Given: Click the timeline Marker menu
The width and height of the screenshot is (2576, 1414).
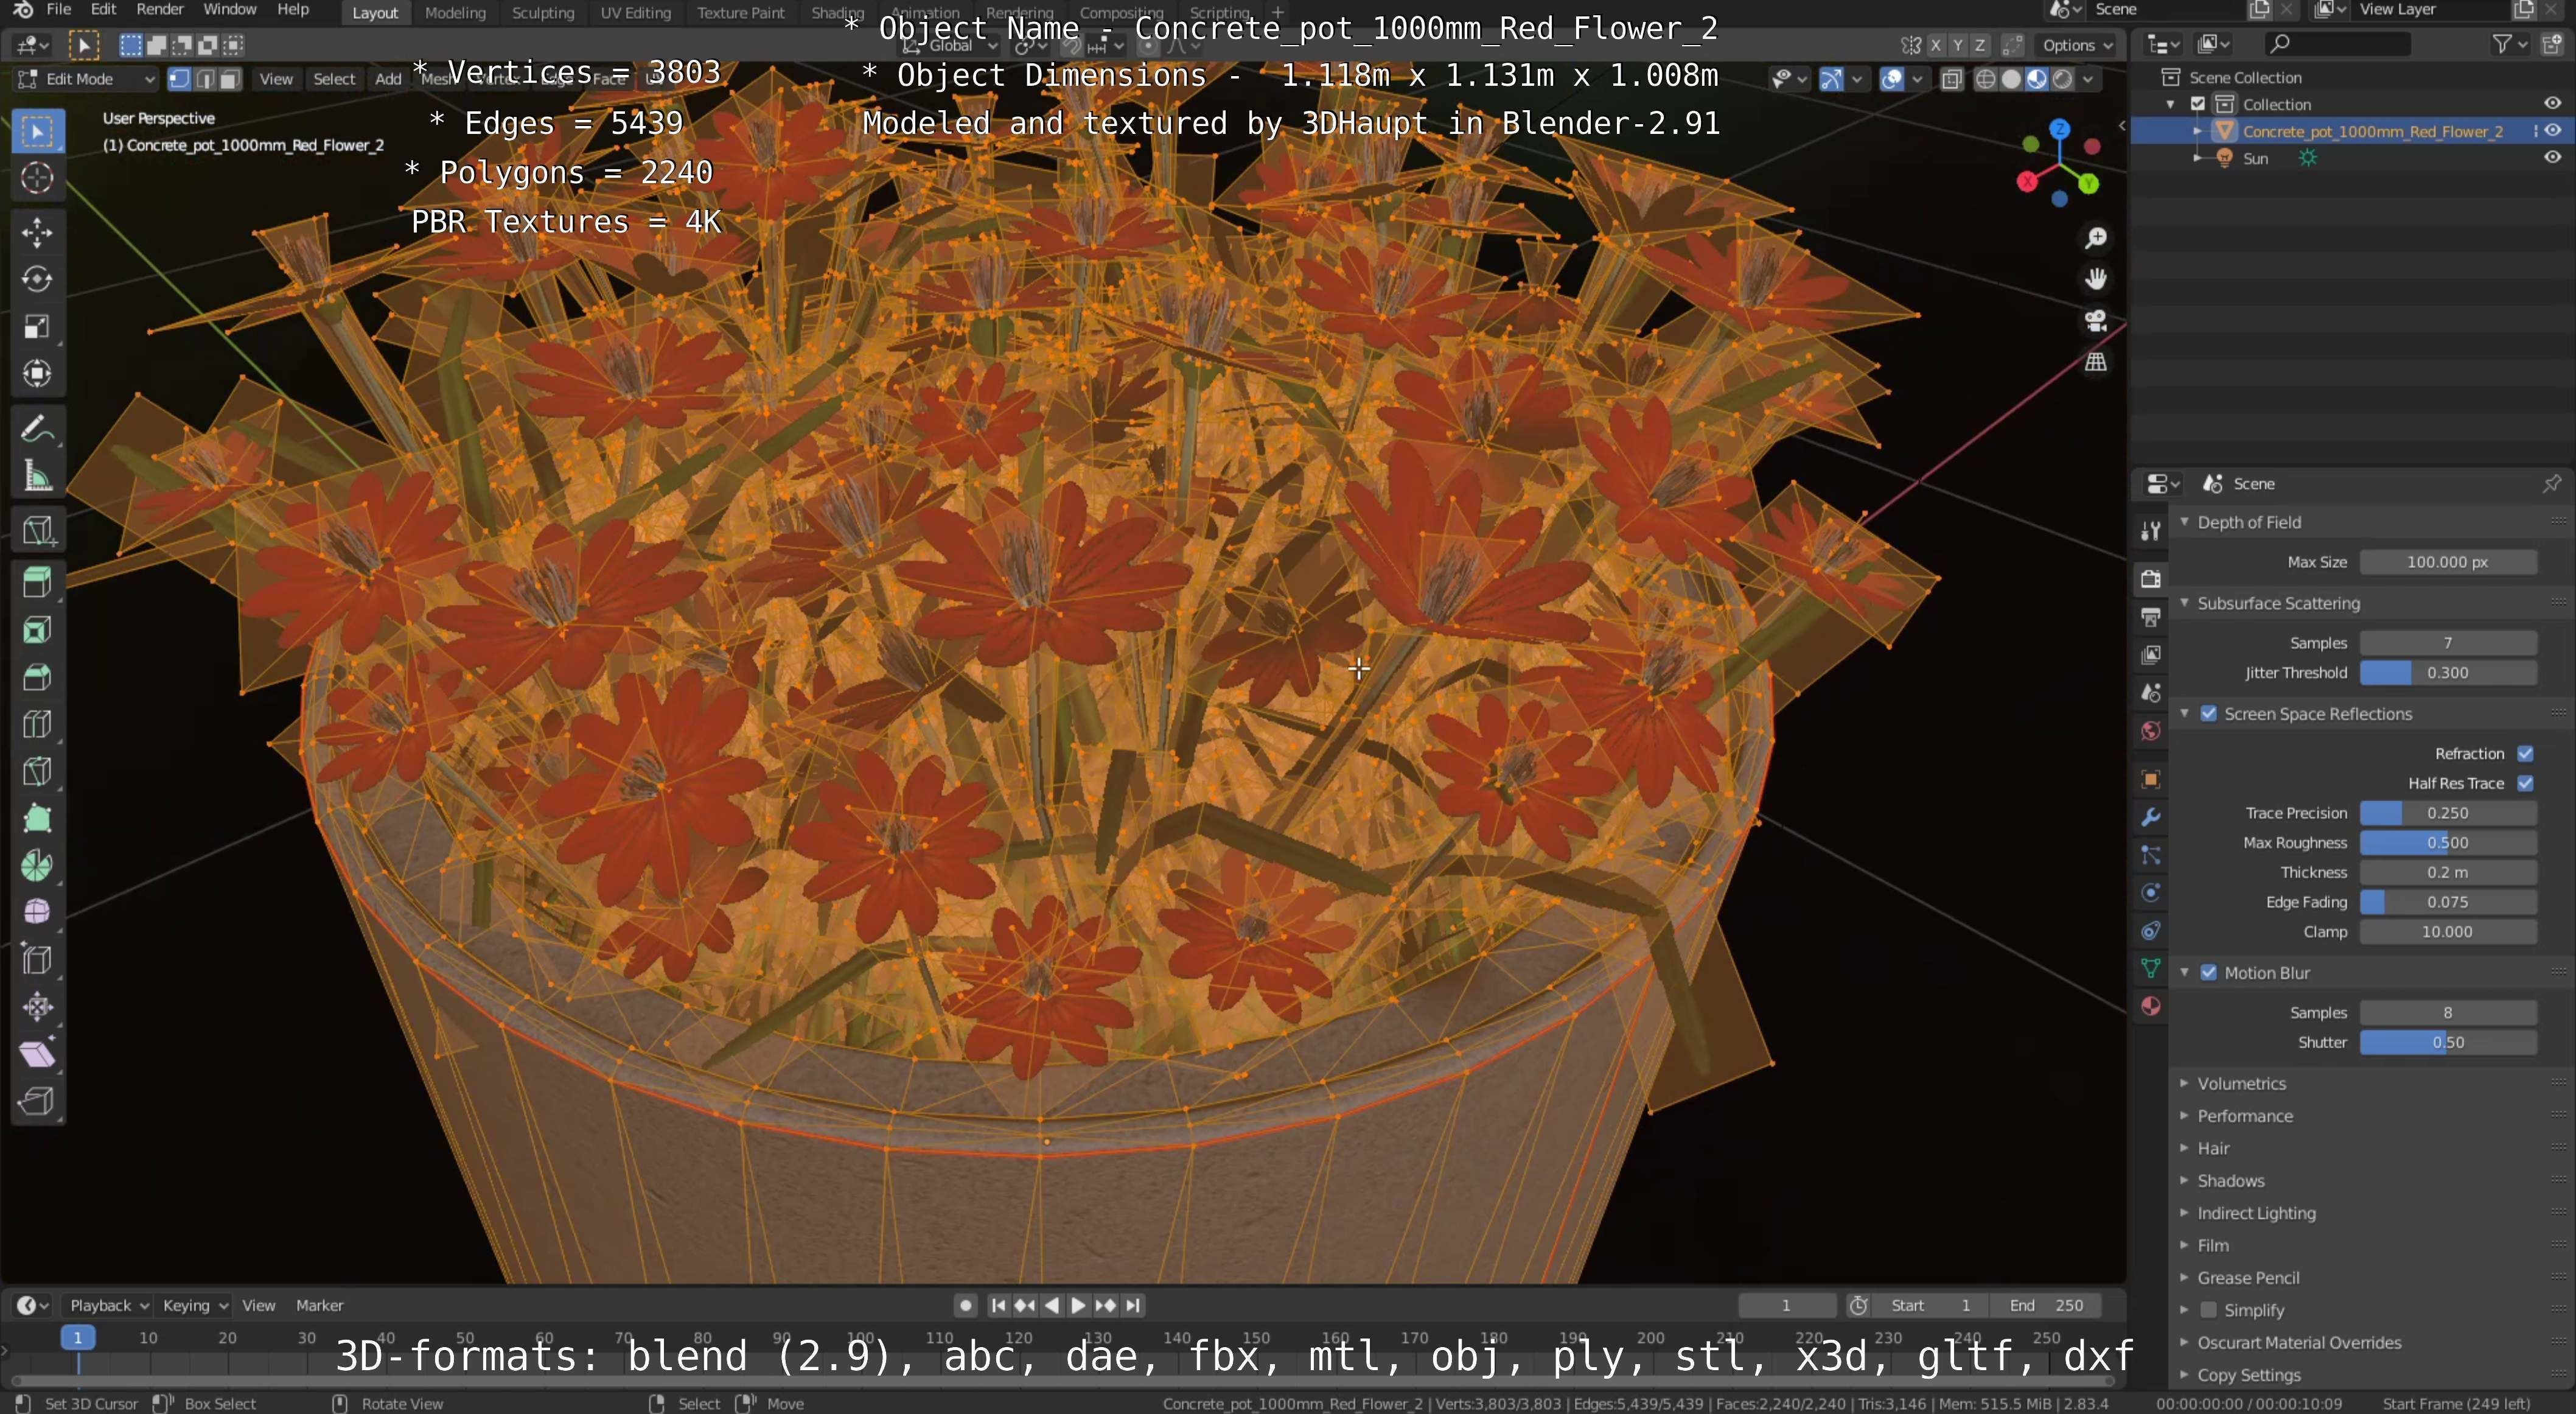Looking at the screenshot, I should click(x=319, y=1305).
